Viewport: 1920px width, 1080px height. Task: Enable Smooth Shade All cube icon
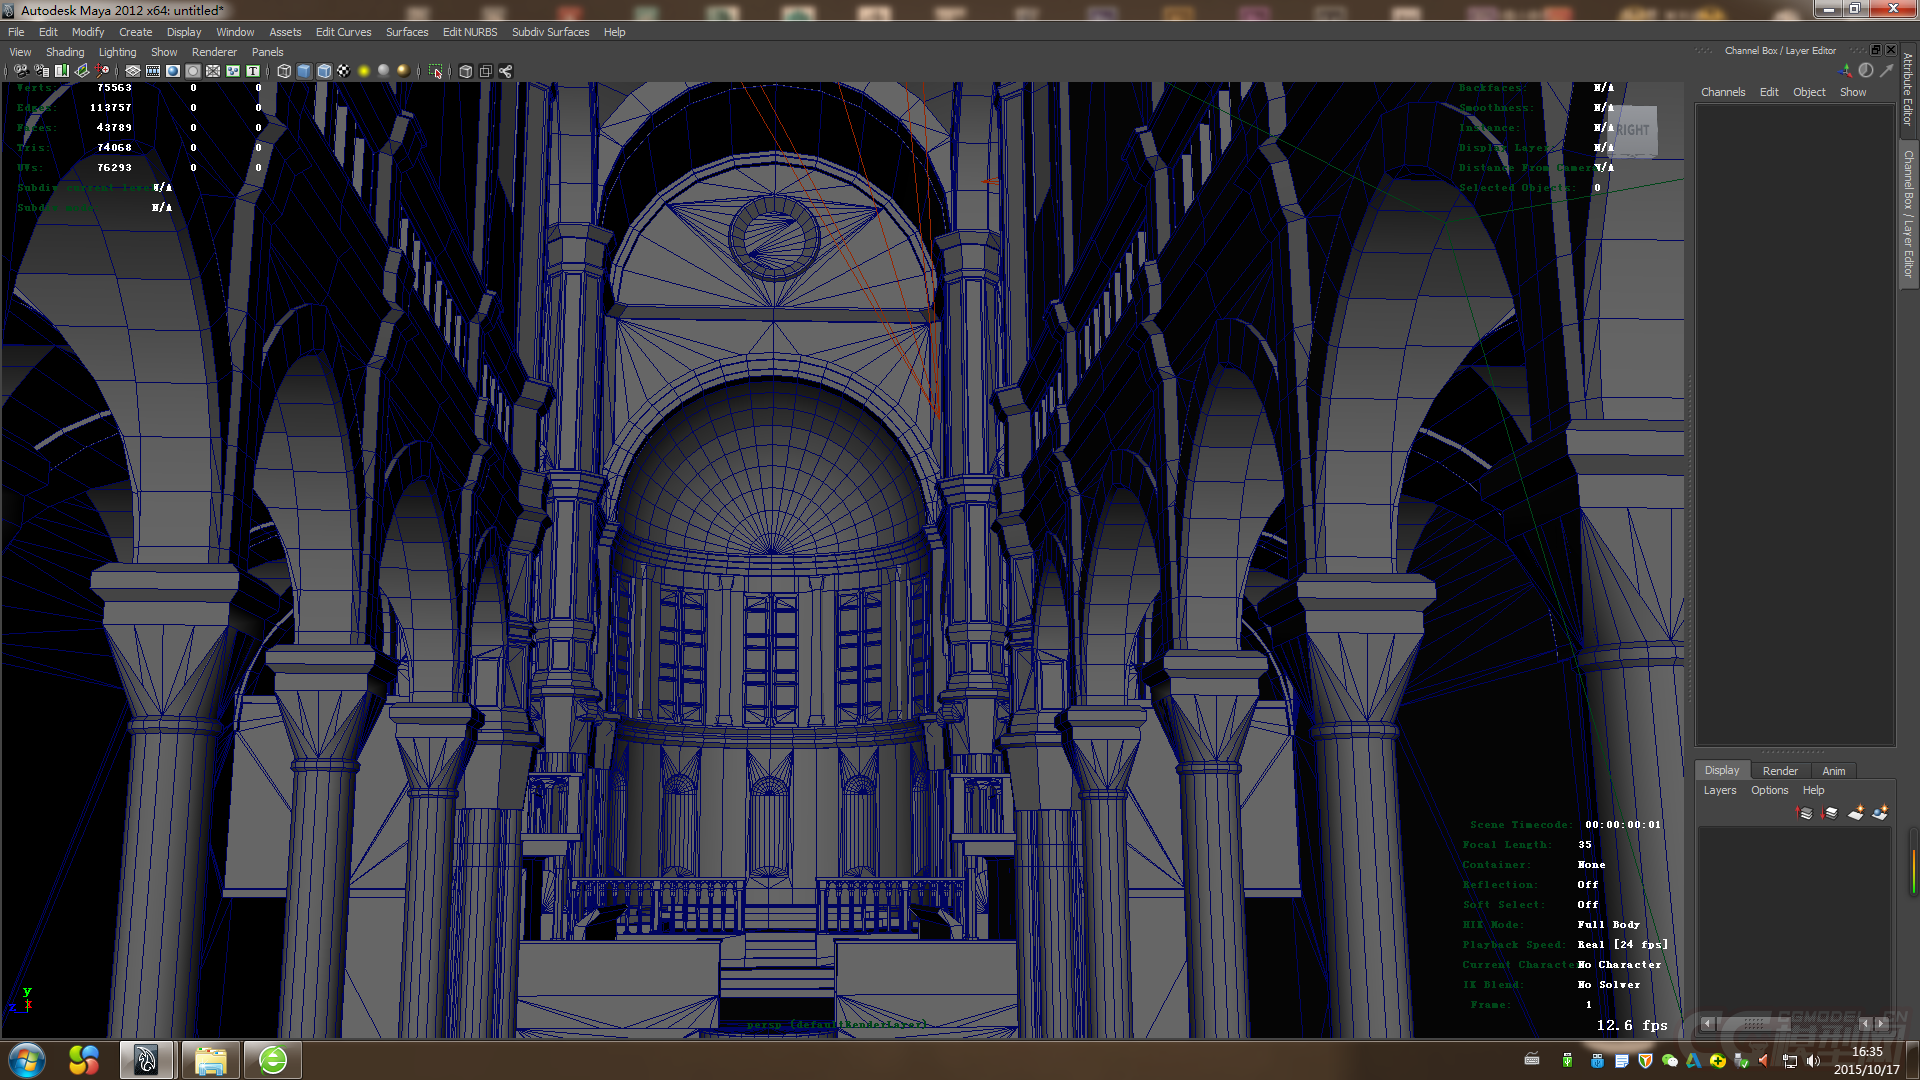tap(304, 71)
